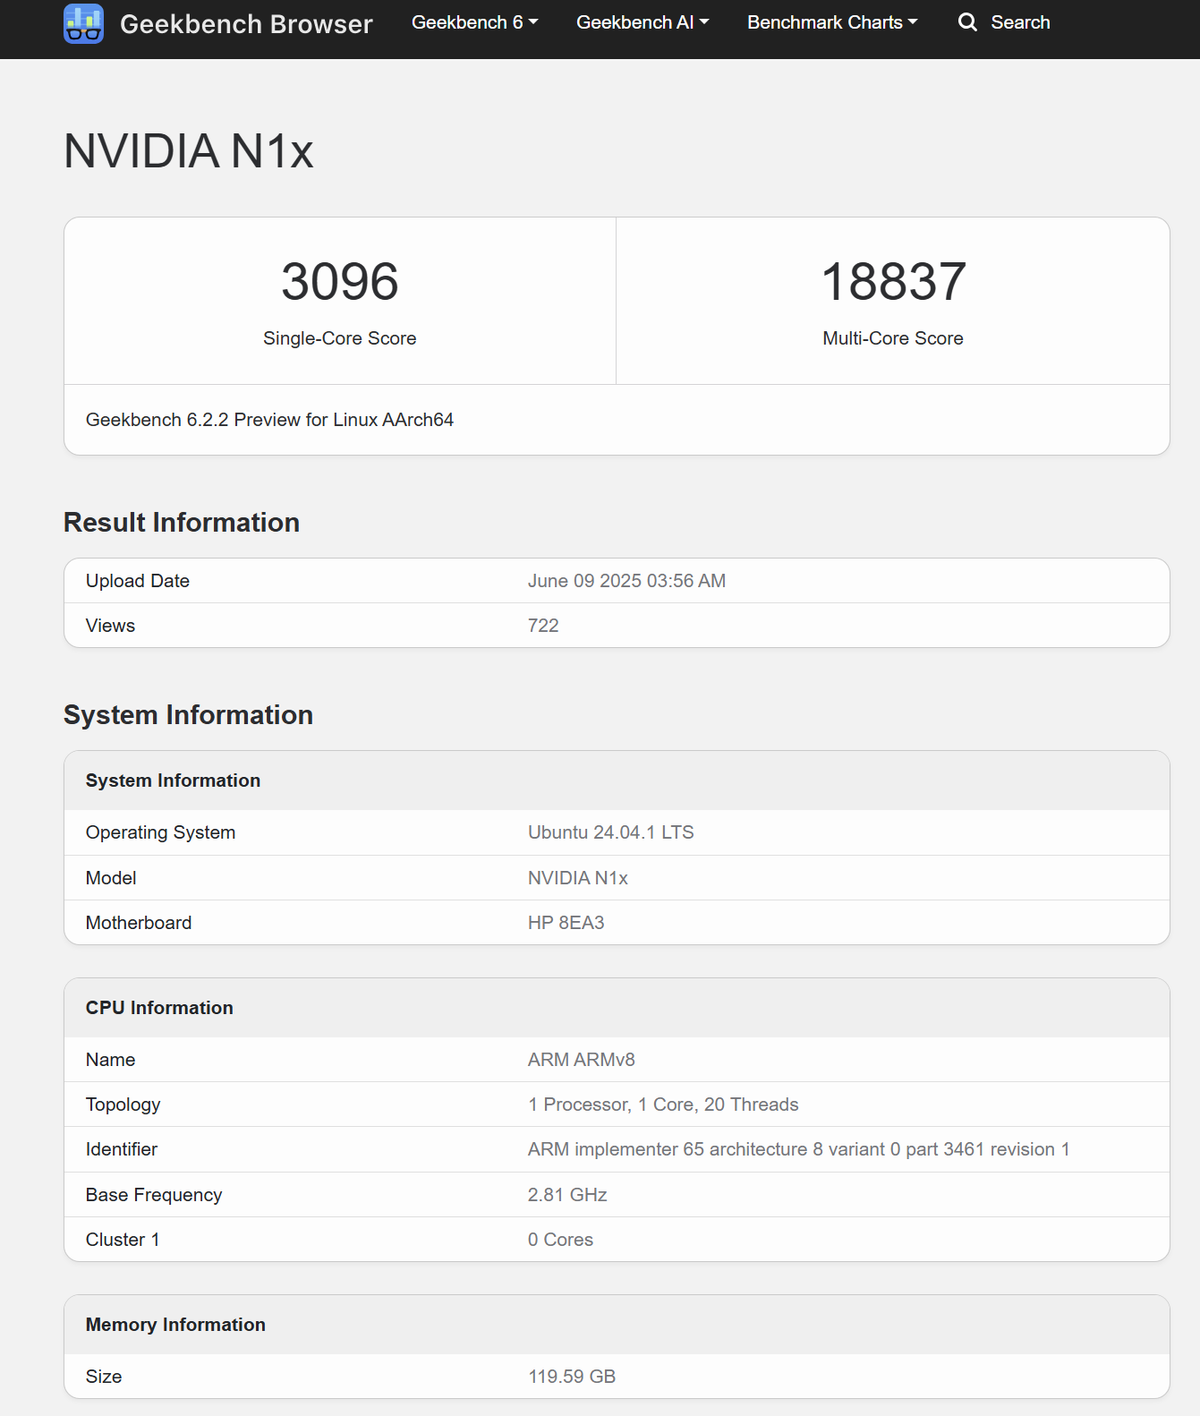Select the Upload Date row
The height and width of the screenshot is (1416, 1200).
pyautogui.click(x=616, y=580)
